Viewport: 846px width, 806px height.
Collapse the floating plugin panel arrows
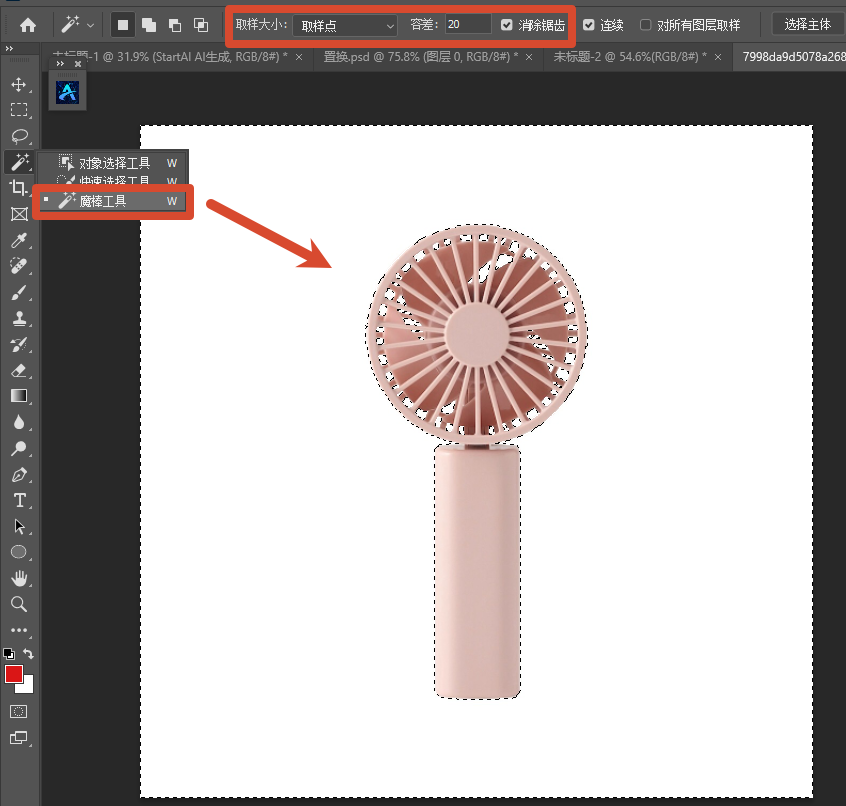[x=60, y=64]
